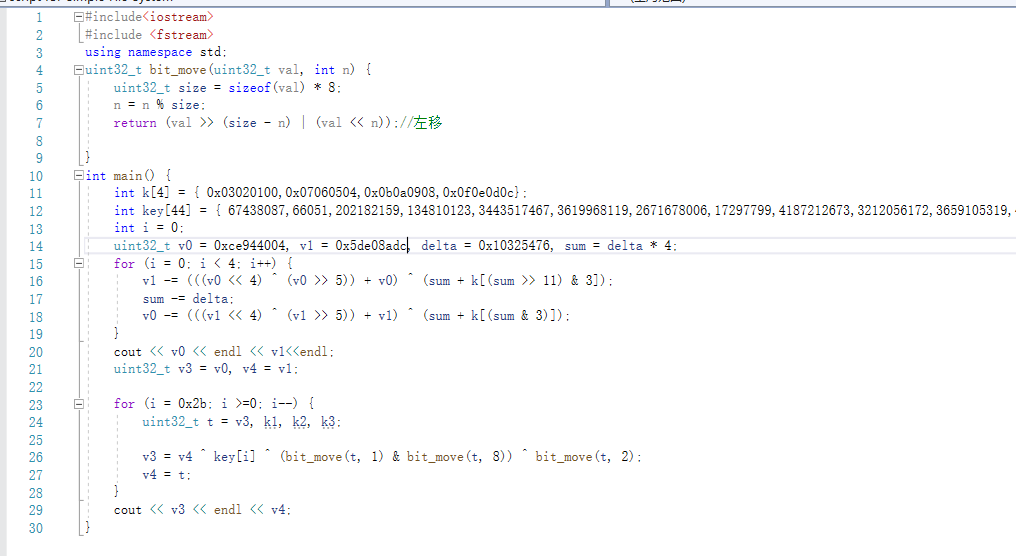This screenshot has width=1016, height=556.
Task: Click the 'return' keyword on line 7
Action: [135, 122]
